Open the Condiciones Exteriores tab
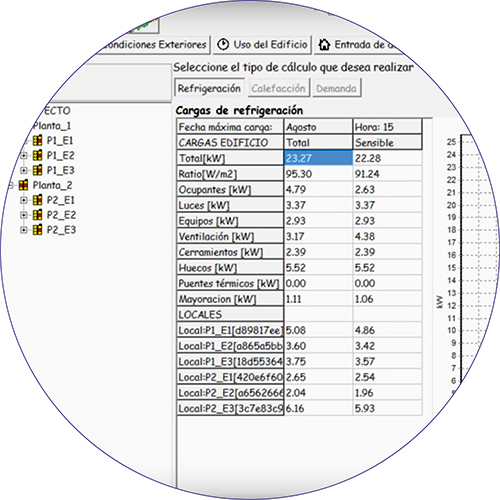This screenshot has width=500, height=500. coord(154,45)
